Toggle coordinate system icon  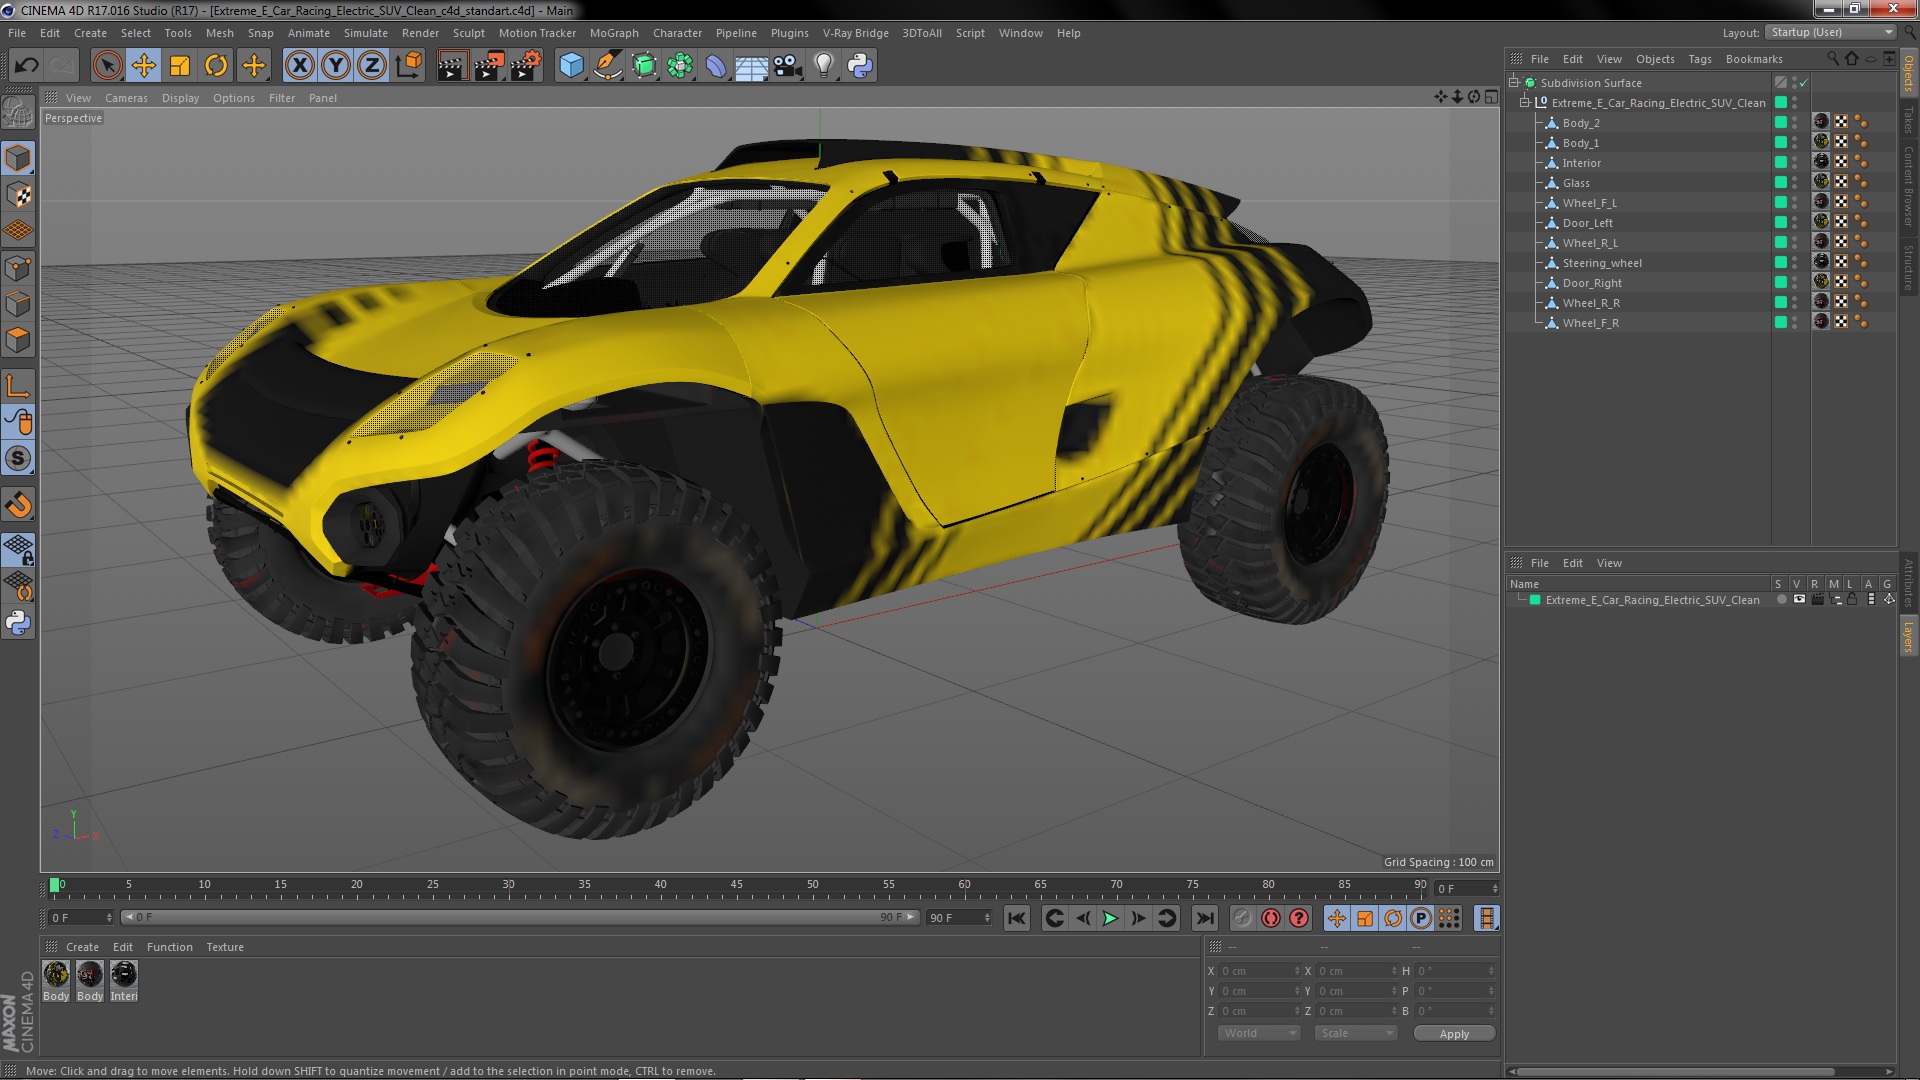point(408,66)
